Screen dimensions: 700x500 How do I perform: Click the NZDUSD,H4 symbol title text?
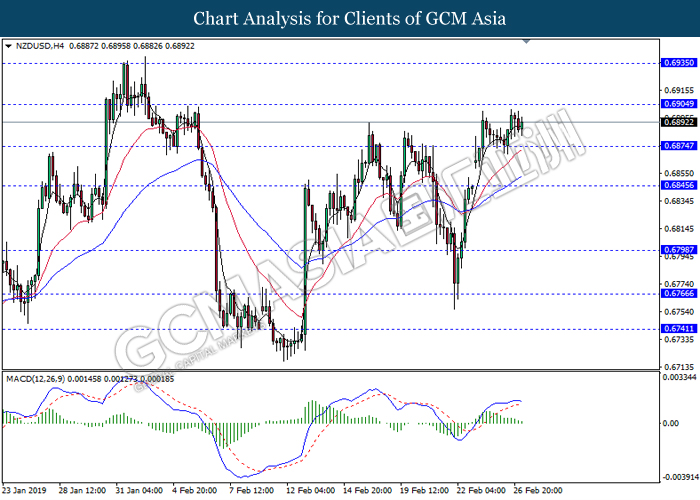pyautogui.click(x=40, y=46)
